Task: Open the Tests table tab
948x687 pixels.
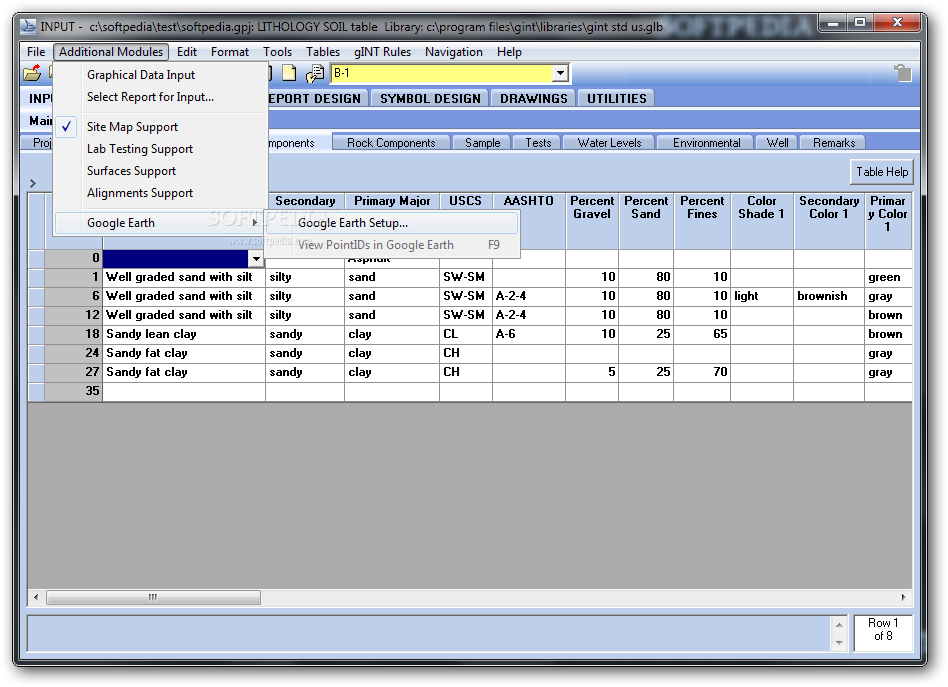Action: [x=538, y=143]
